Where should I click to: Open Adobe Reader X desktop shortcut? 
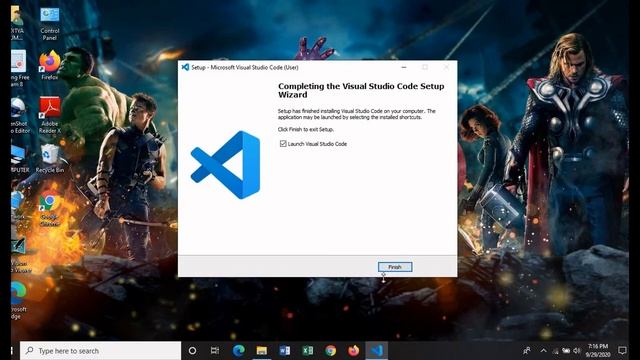coord(50,116)
